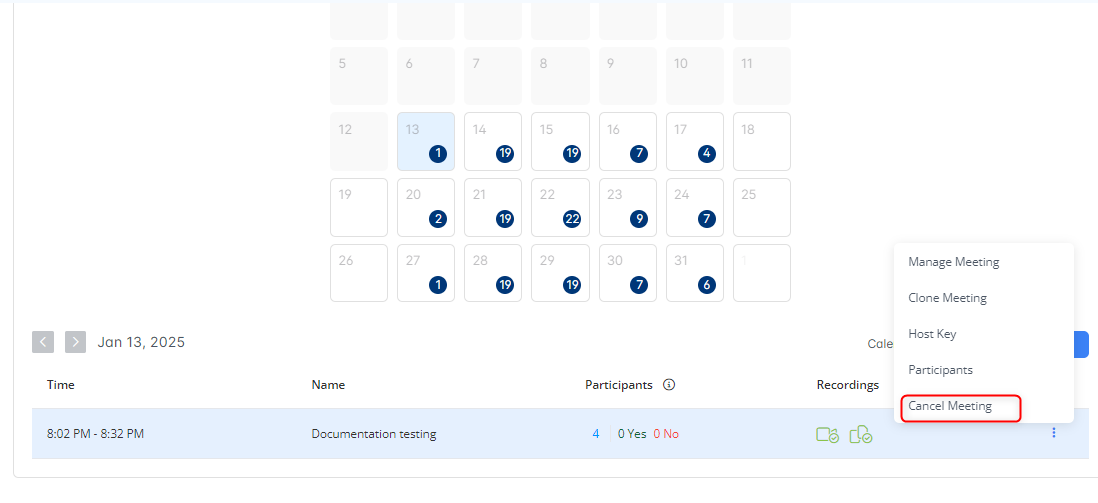Viewport: 1098px width, 503px height.
Task: Open Host Key from the menu
Action: [932, 334]
